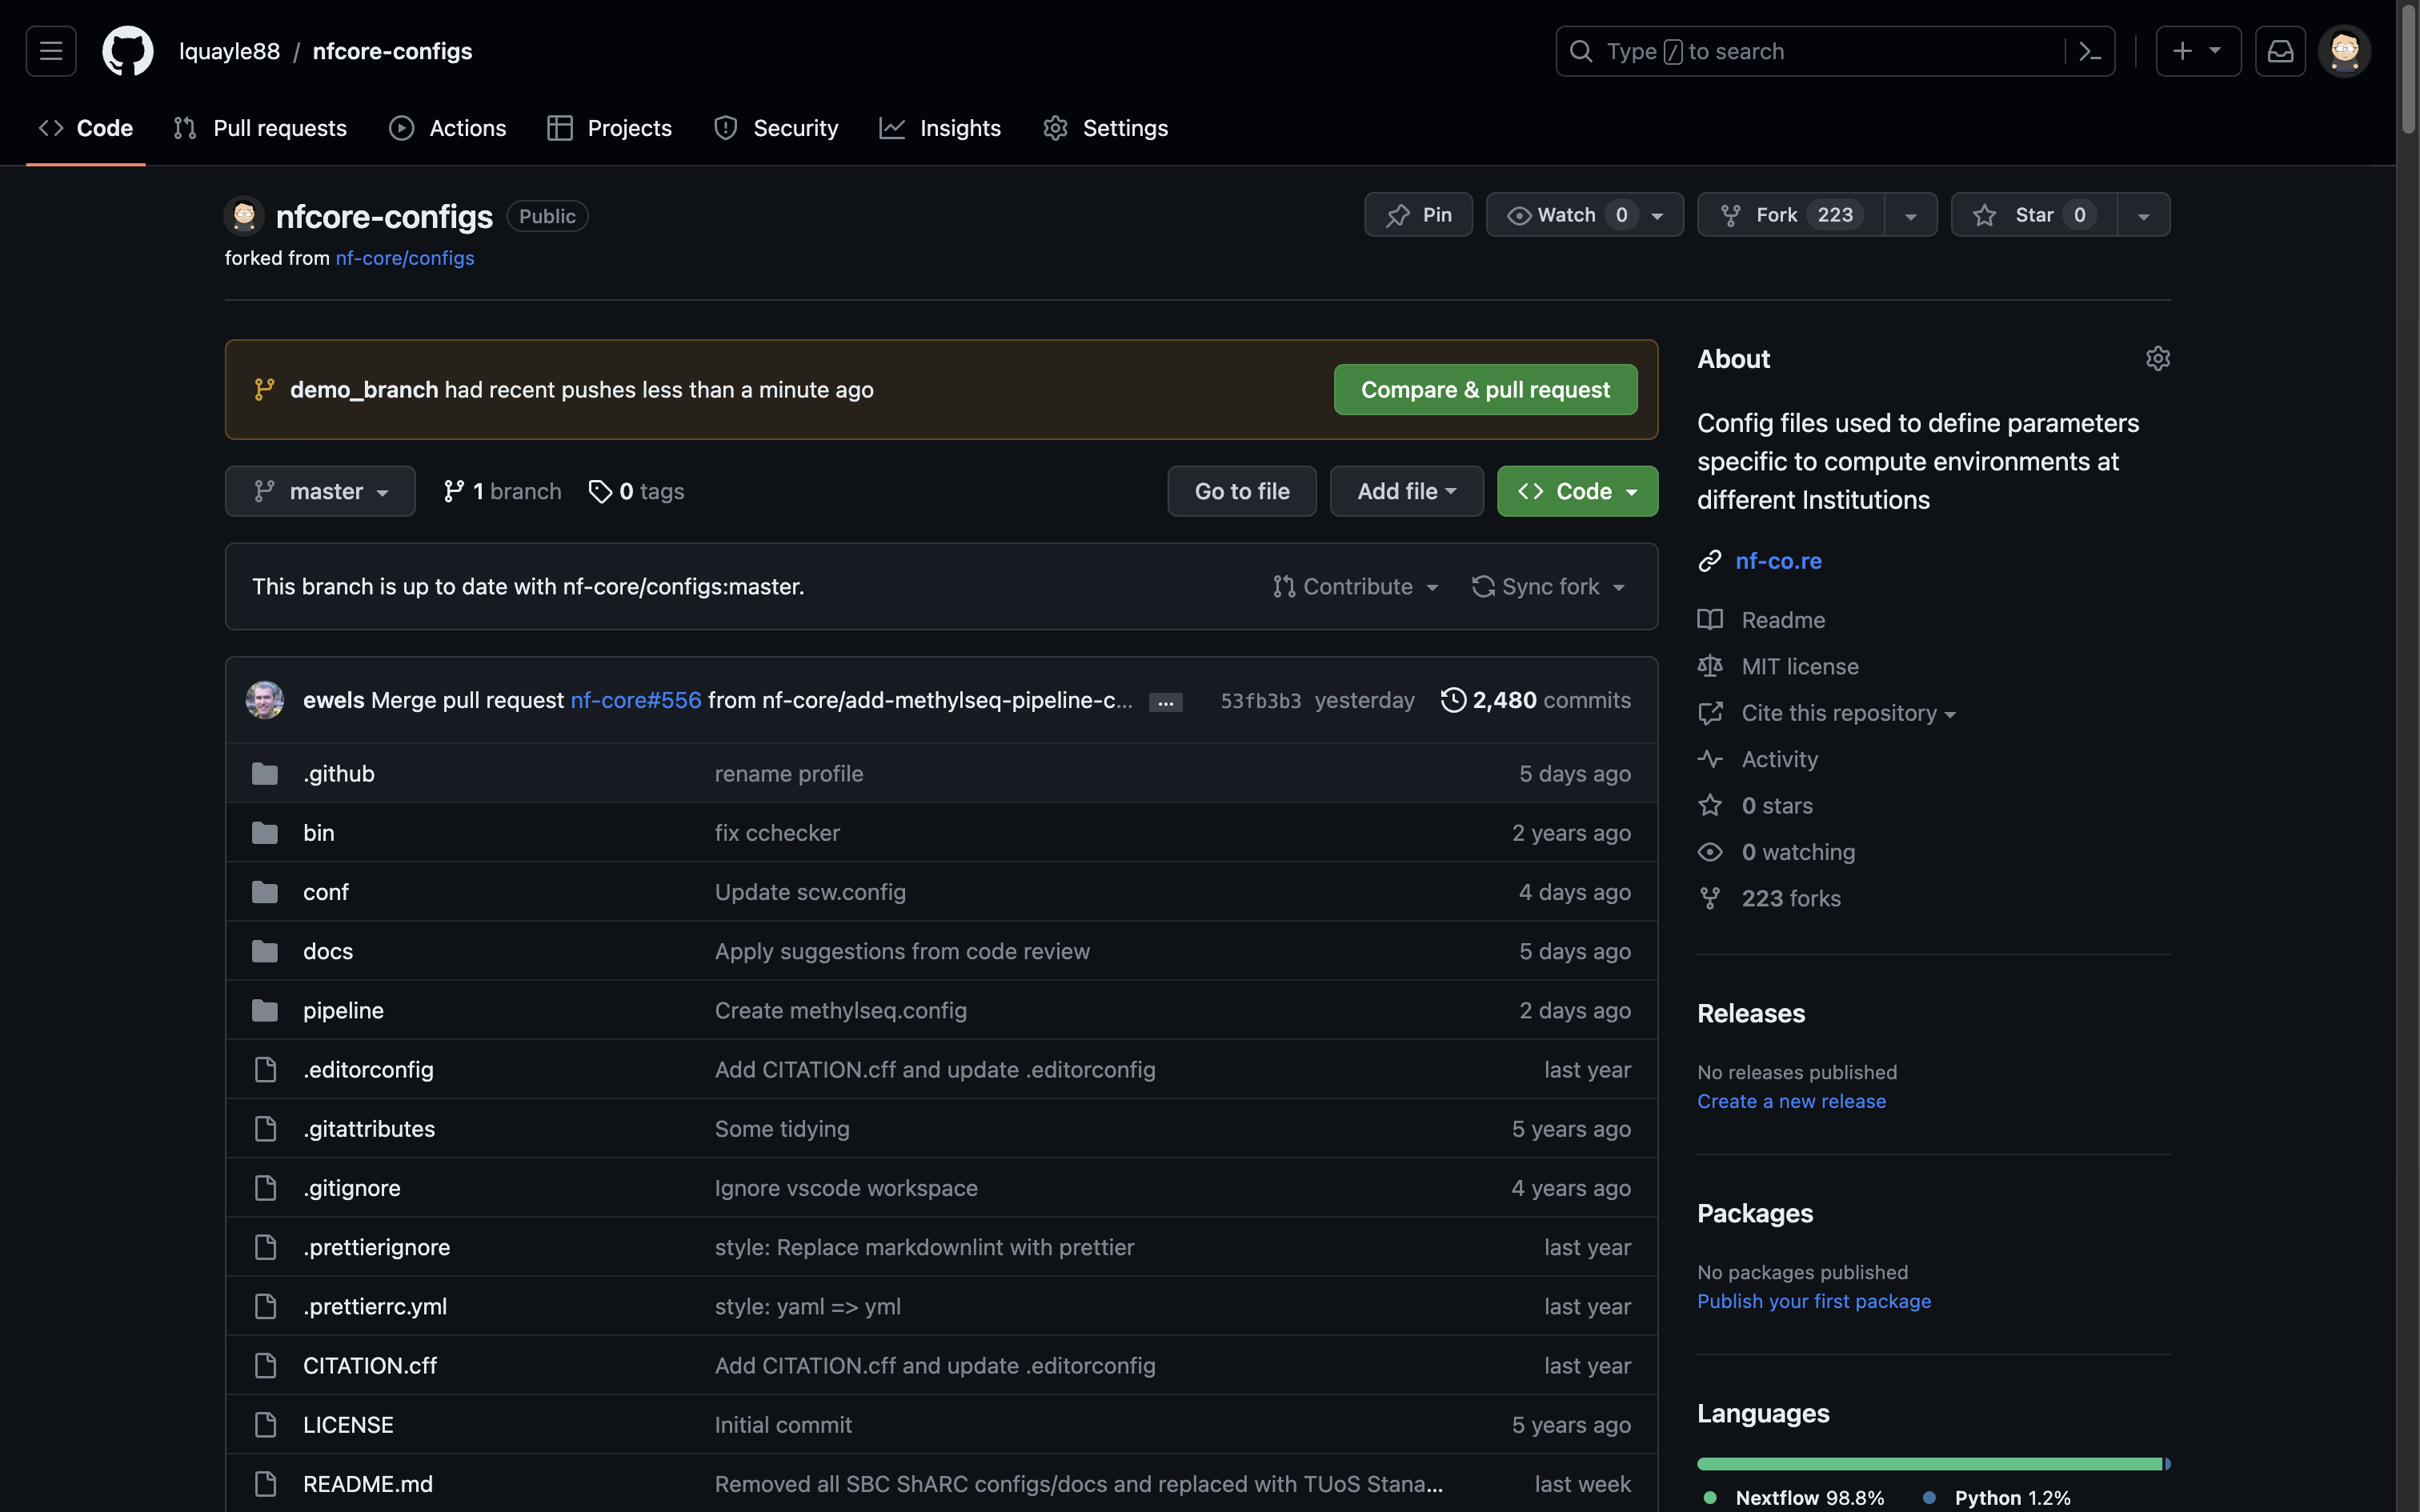Click the page vertical scrollbar
Viewport: 2420px width, 1512px height.
(2408, 68)
